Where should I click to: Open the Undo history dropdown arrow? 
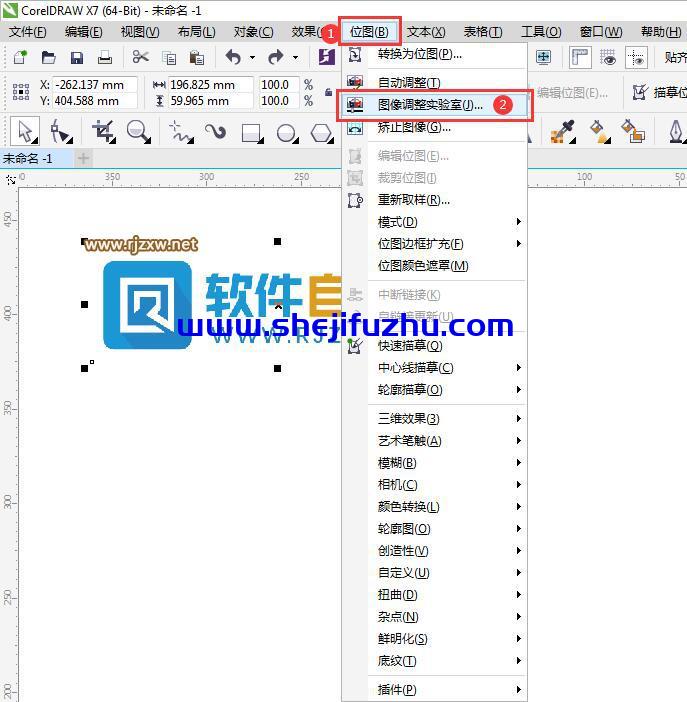253,58
